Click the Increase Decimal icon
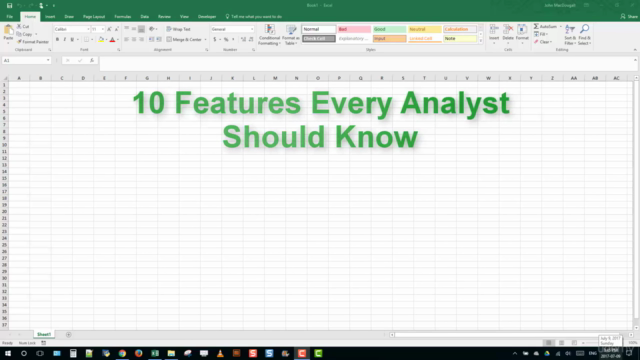640x360 pixels. coord(243,40)
